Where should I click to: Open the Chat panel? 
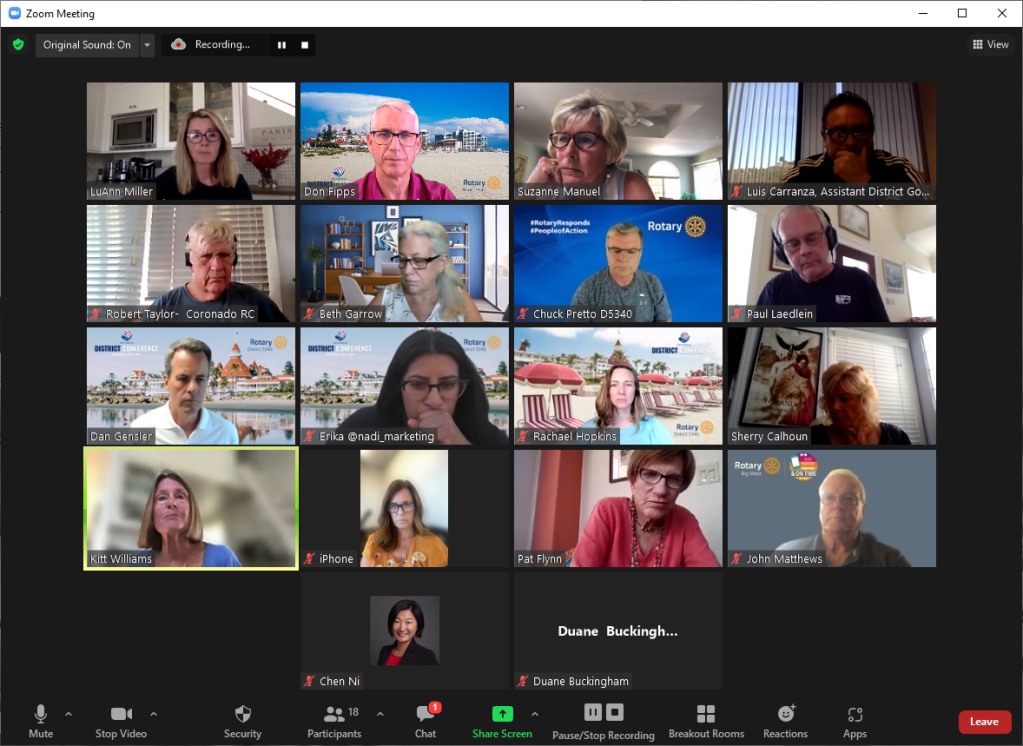(x=426, y=714)
